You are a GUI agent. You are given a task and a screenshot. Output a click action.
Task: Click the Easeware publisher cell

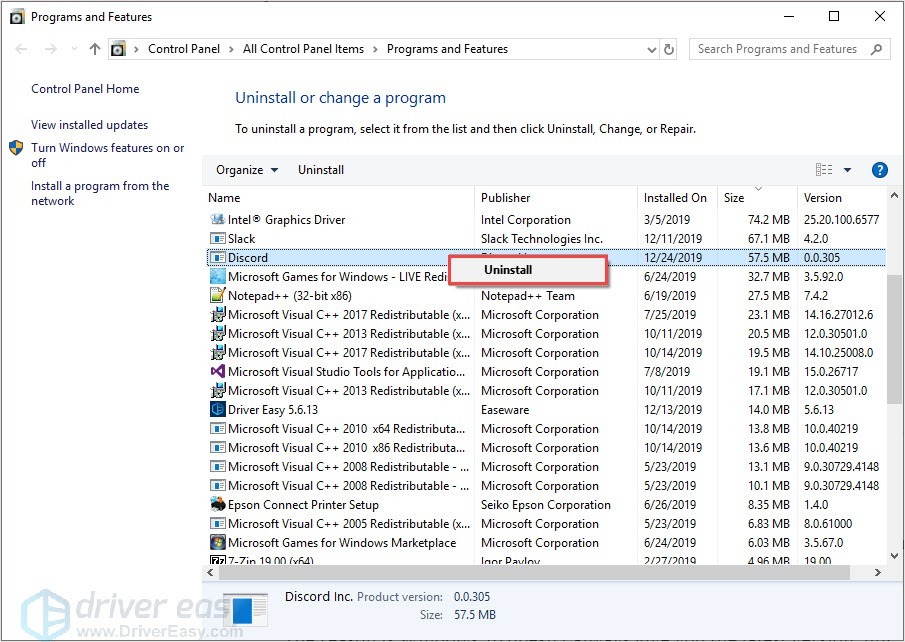(x=505, y=409)
